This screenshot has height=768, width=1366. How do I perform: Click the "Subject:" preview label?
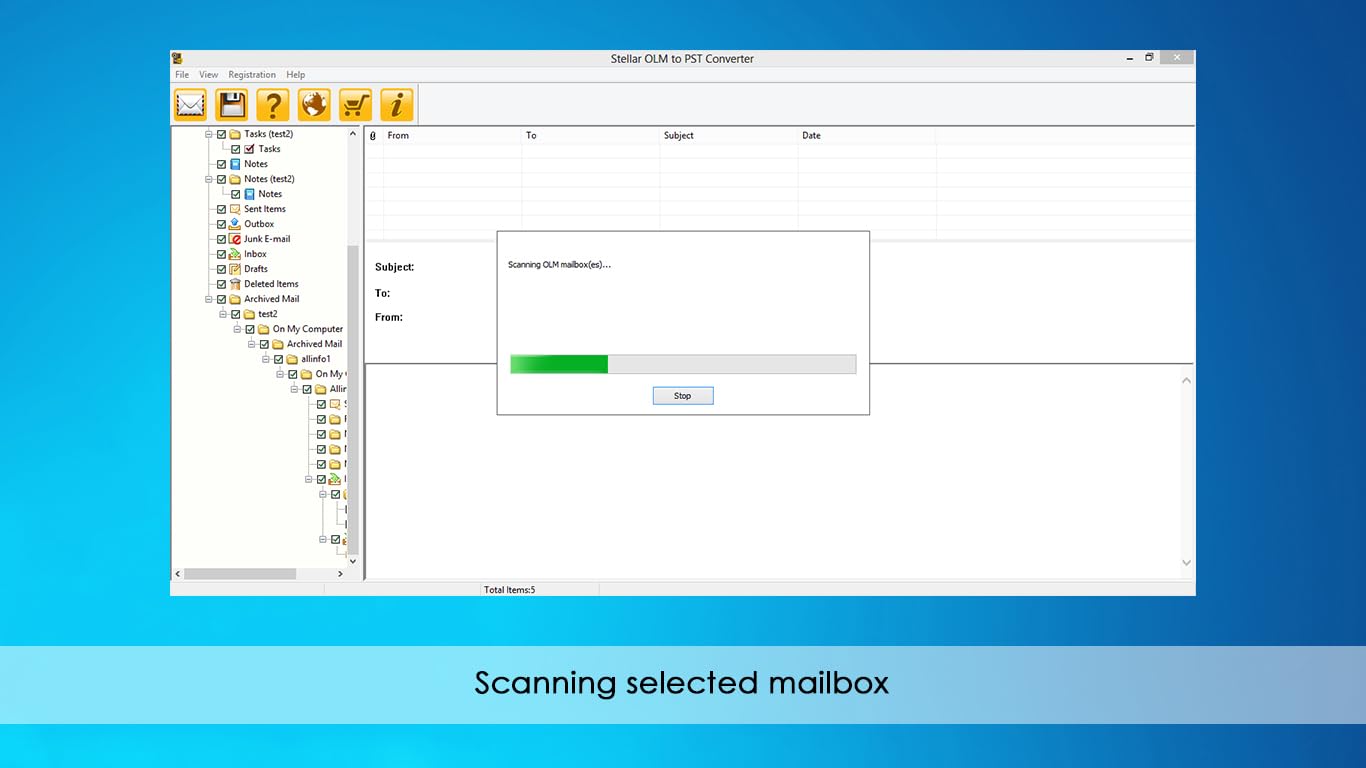(x=394, y=267)
